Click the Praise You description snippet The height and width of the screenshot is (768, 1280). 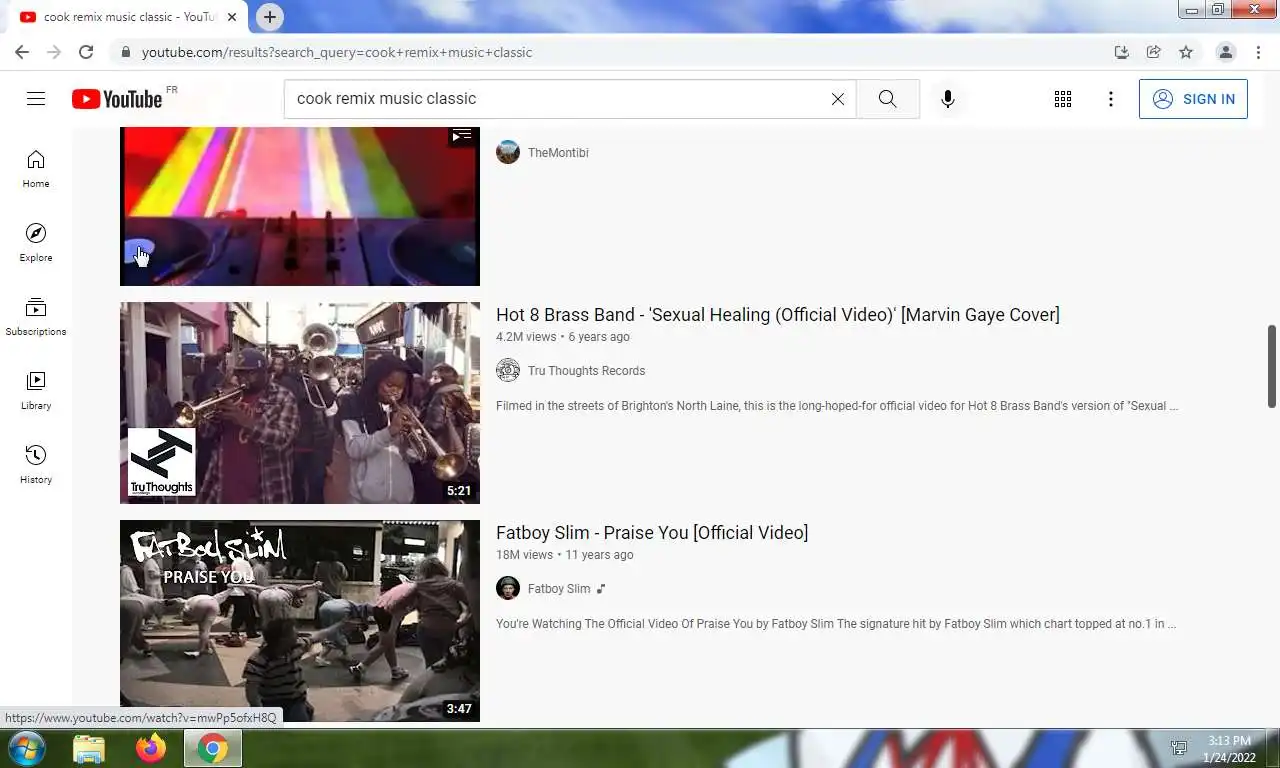click(836, 624)
